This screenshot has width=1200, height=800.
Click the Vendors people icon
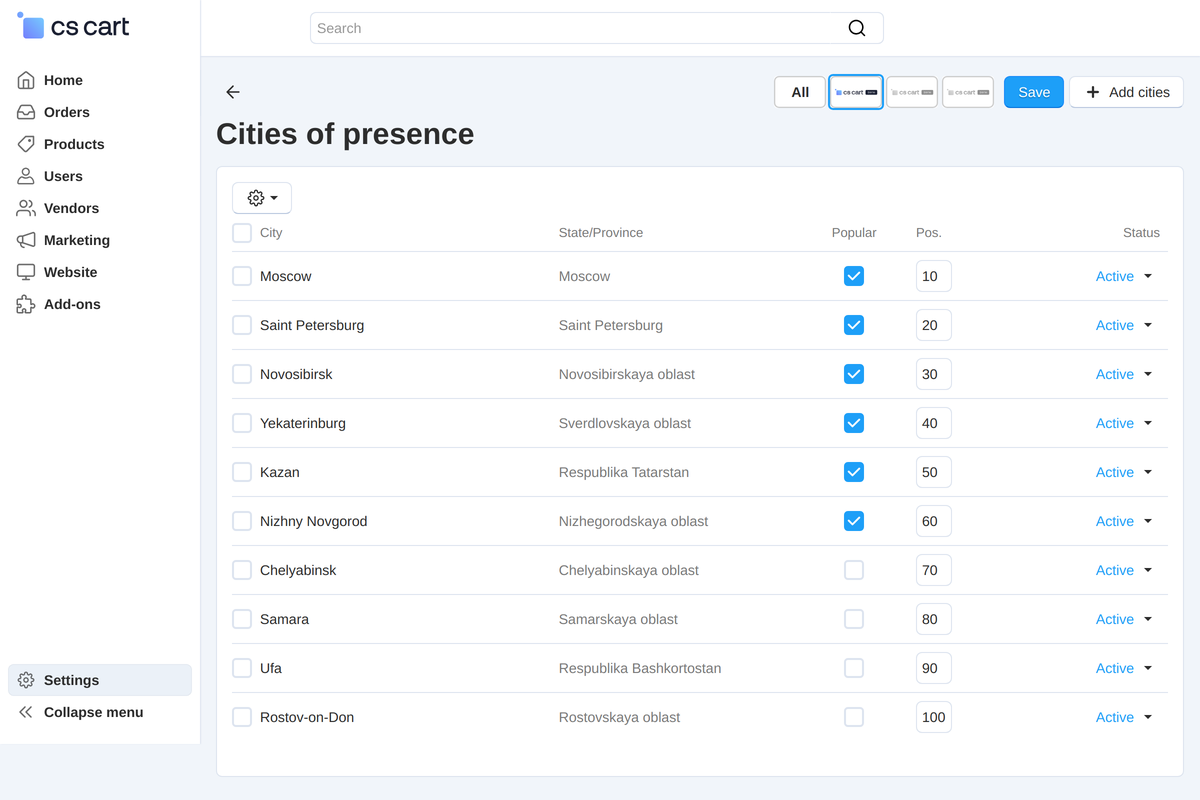tap(26, 208)
